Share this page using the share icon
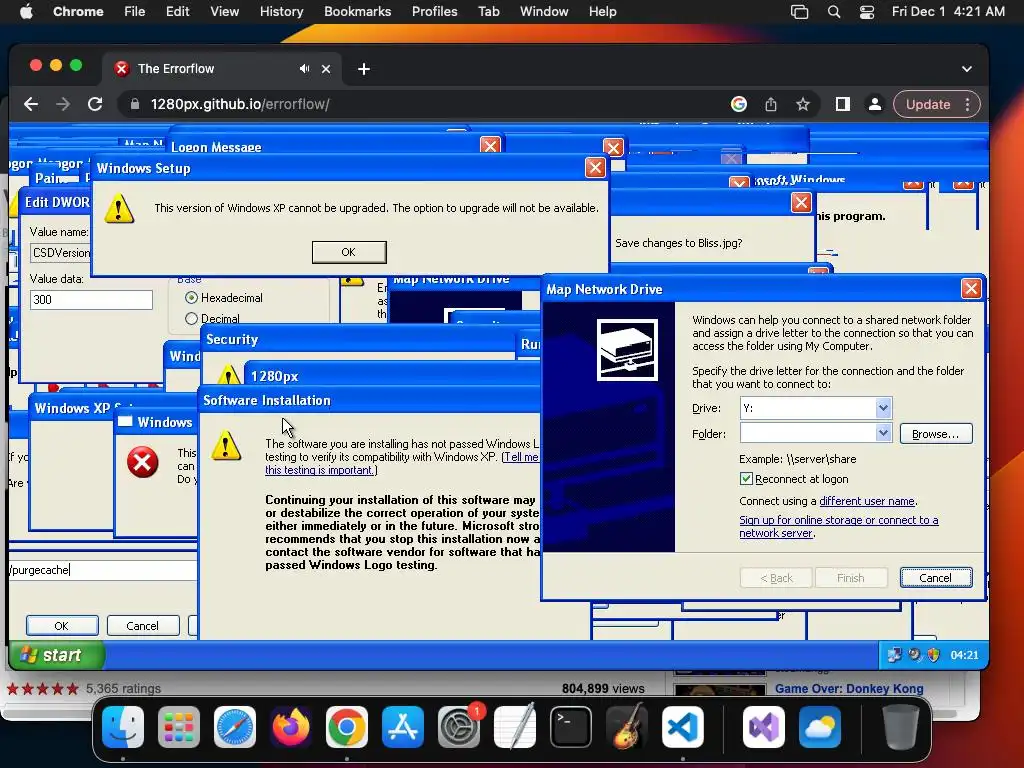Image resolution: width=1024 pixels, height=768 pixels. (x=771, y=104)
